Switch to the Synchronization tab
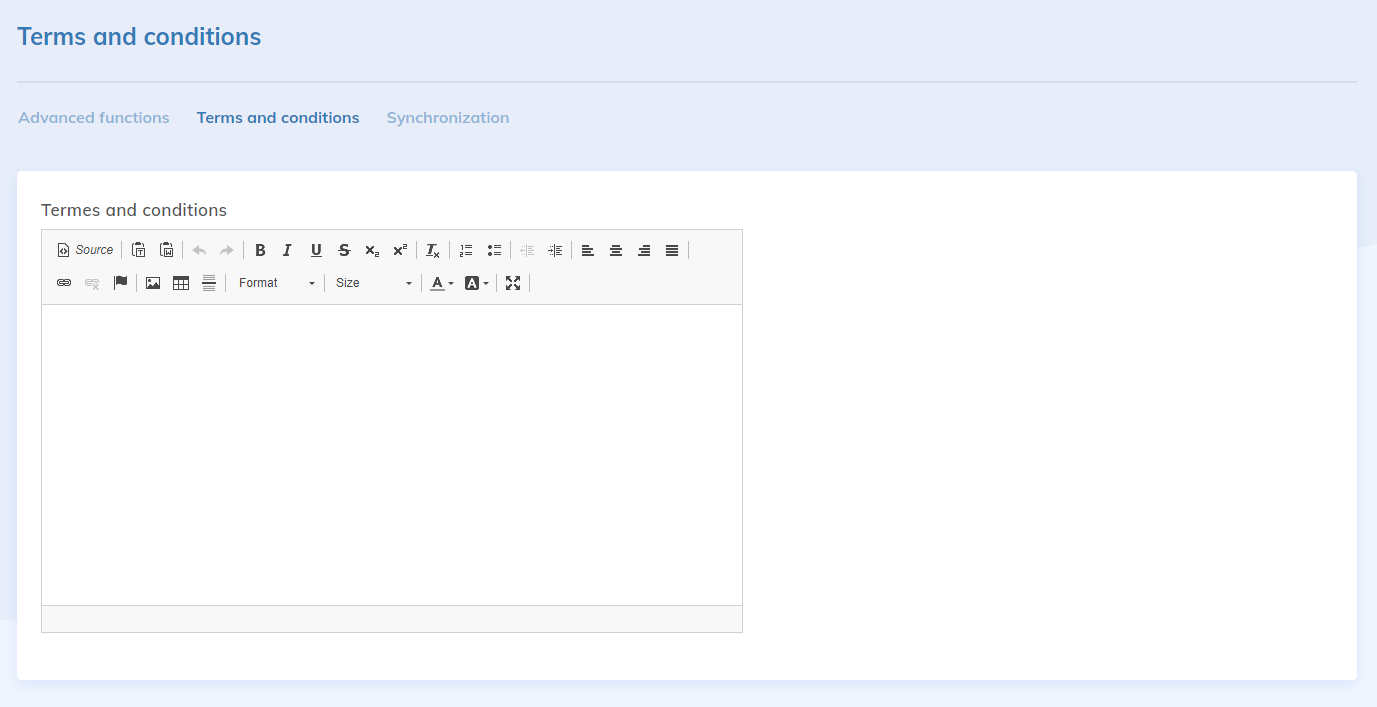 click(448, 118)
